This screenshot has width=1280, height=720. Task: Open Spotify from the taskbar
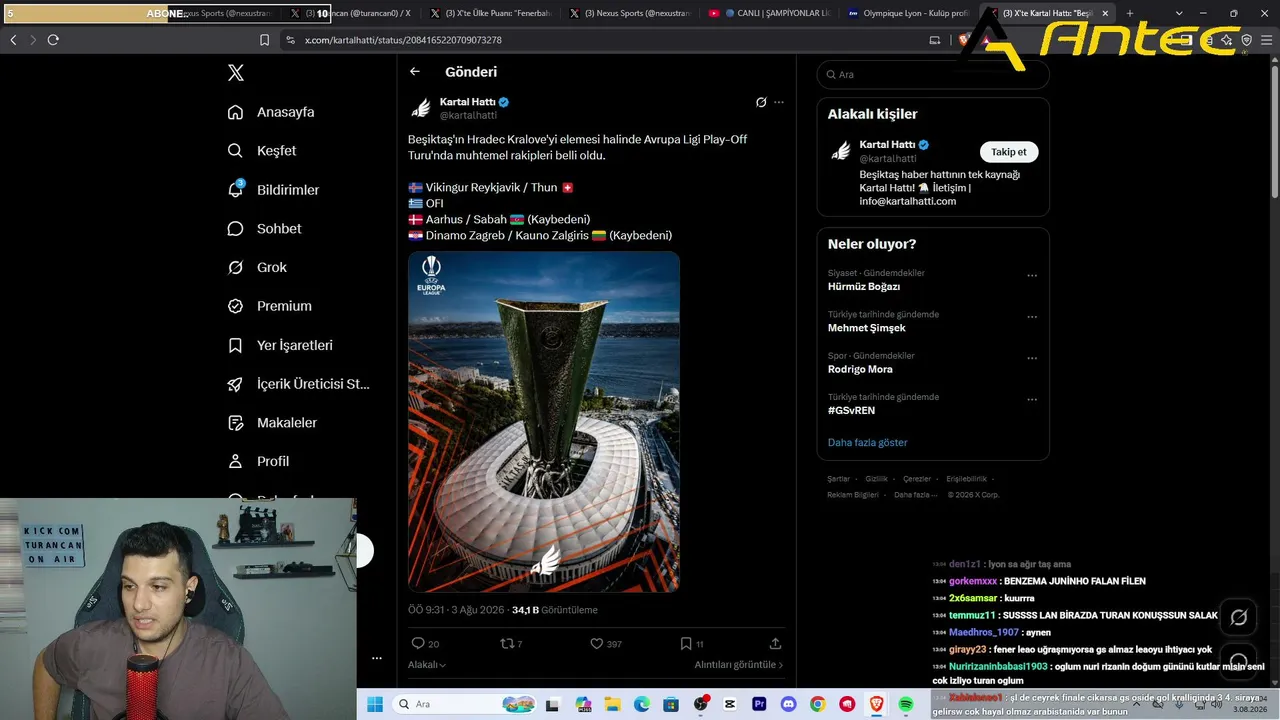[x=906, y=704]
